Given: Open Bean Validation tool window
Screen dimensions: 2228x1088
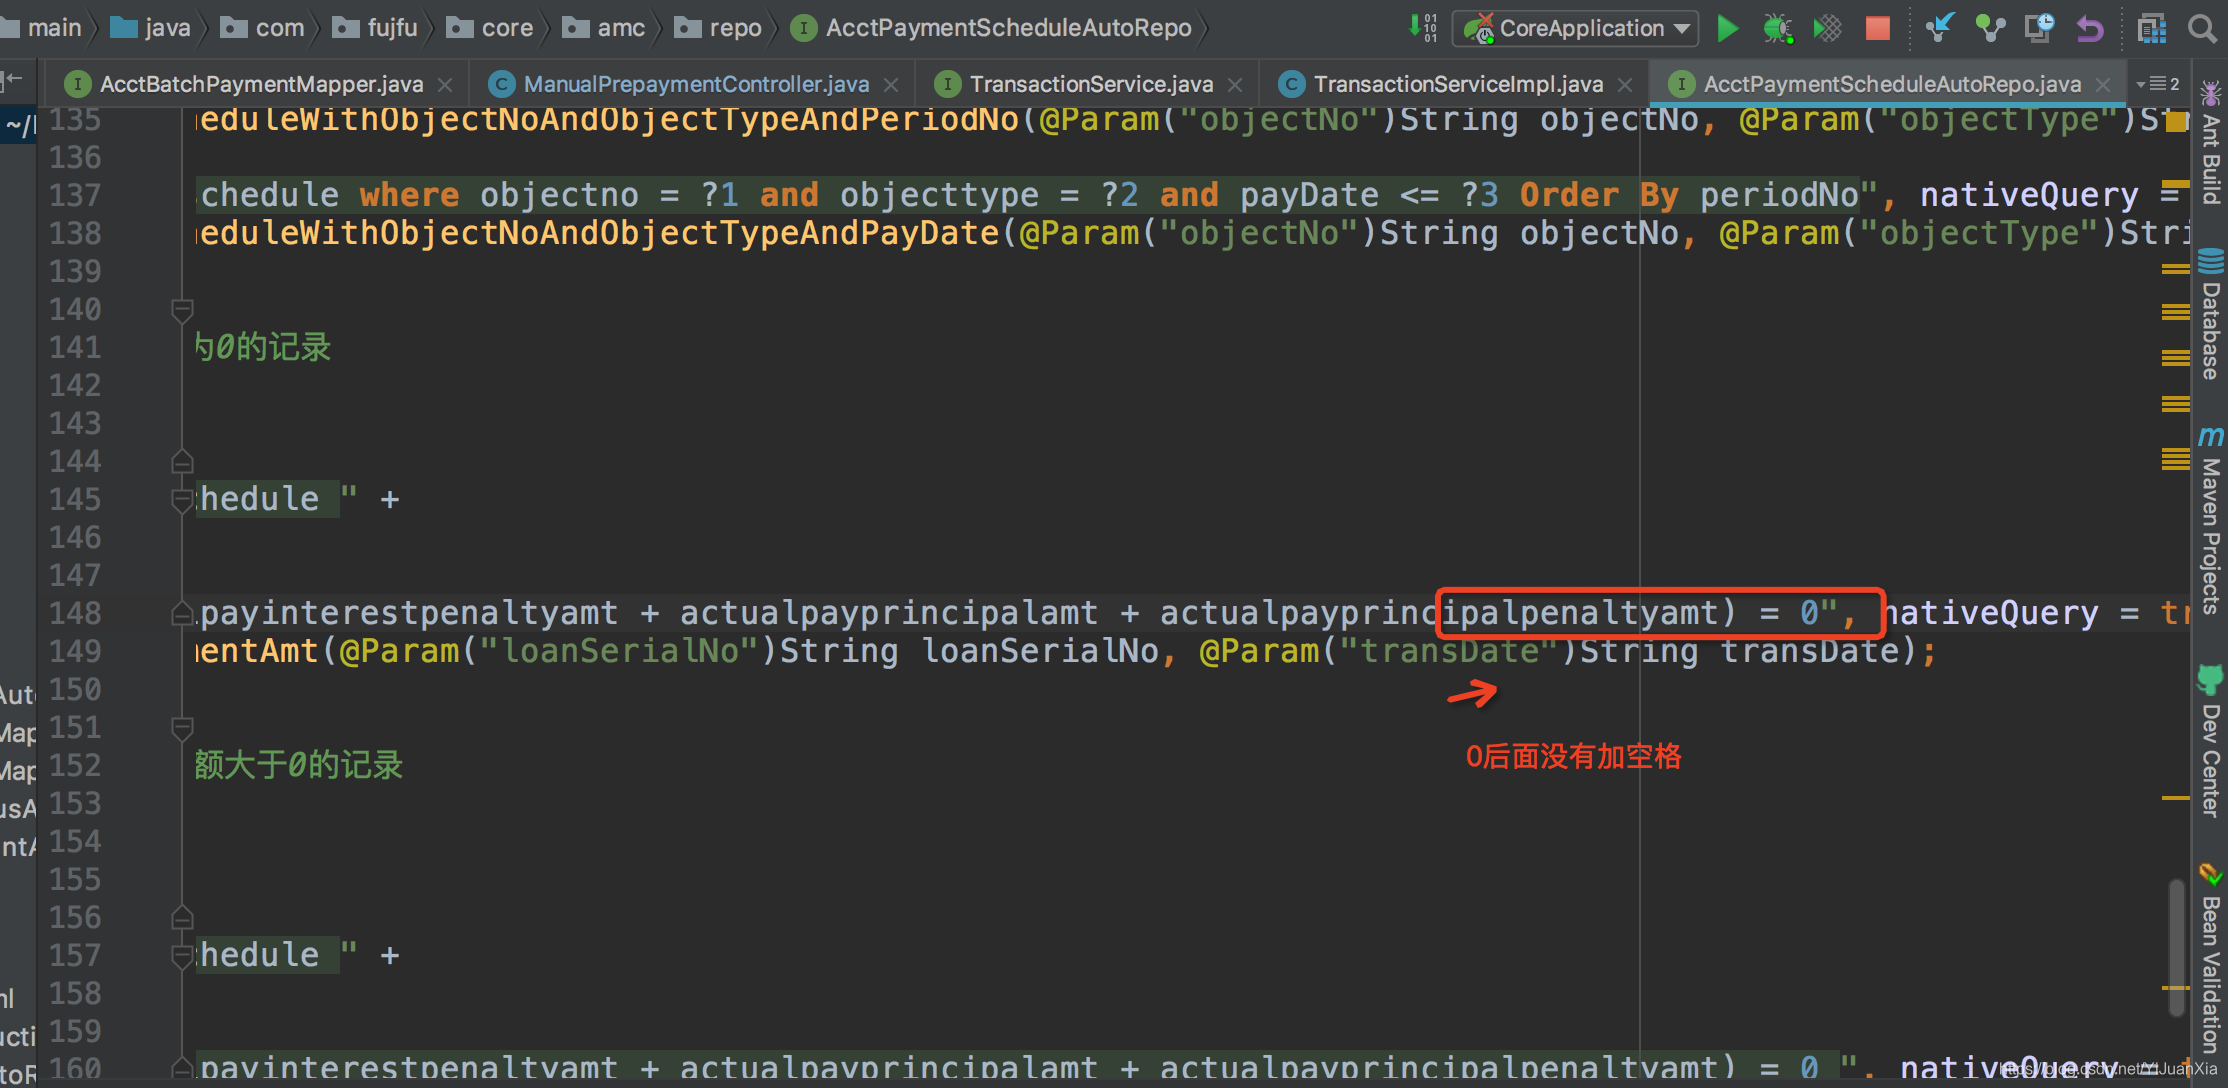Looking at the screenshot, I should (x=2211, y=957).
